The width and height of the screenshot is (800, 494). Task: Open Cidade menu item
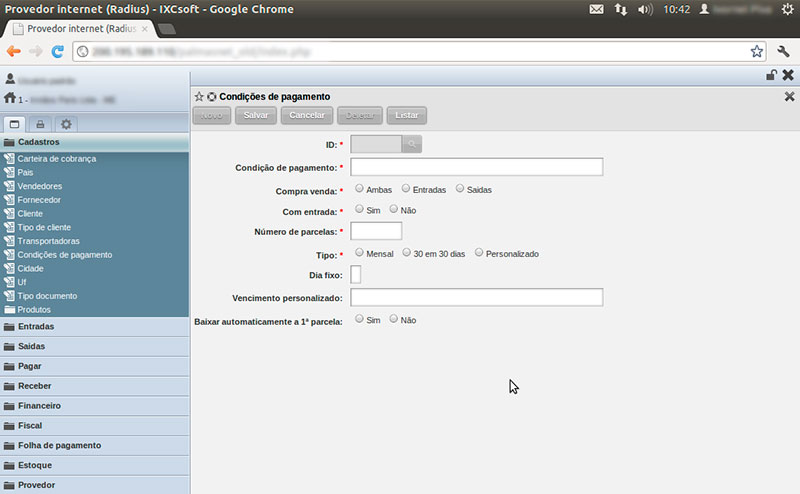pyautogui.click(x=30, y=269)
